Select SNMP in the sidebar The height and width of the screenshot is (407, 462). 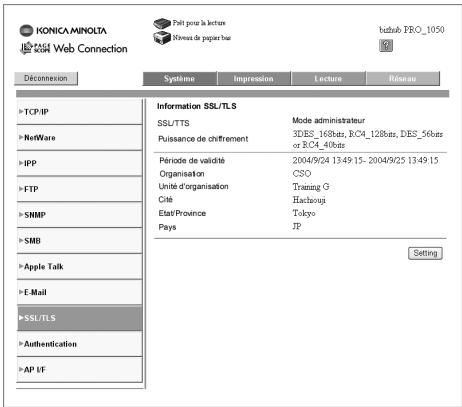pyautogui.click(x=79, y=215)
